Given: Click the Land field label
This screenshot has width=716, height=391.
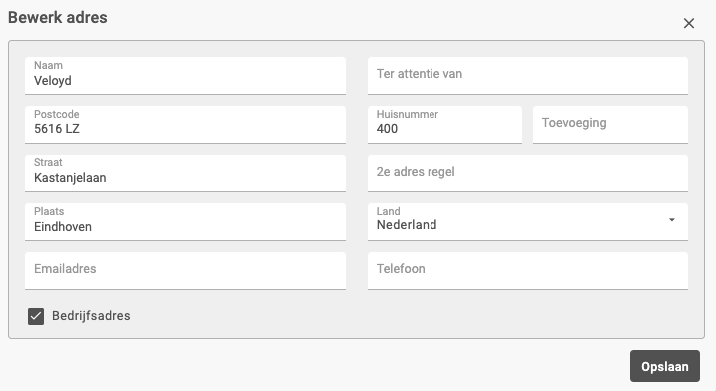Looking at the screenshot, I should point(388,211).
